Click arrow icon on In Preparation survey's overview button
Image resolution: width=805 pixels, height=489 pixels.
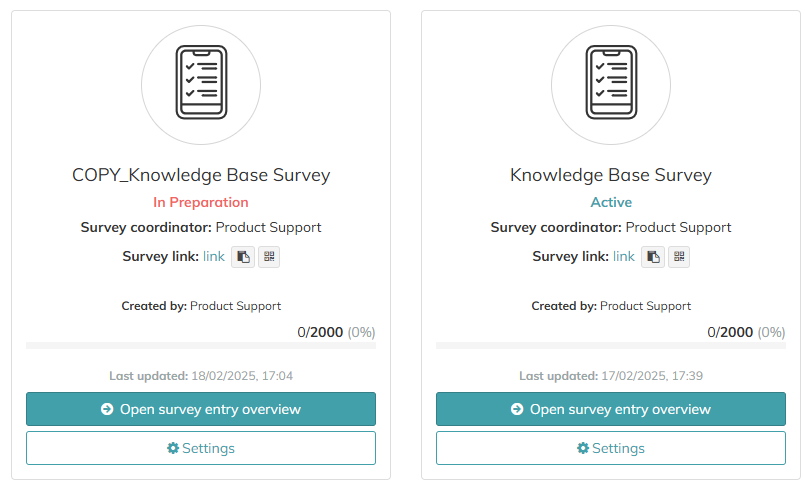pos(107,409)
